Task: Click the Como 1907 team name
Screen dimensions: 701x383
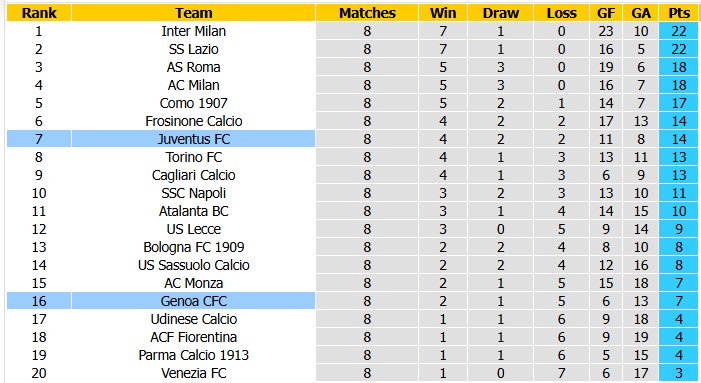Action: point(194,103)
